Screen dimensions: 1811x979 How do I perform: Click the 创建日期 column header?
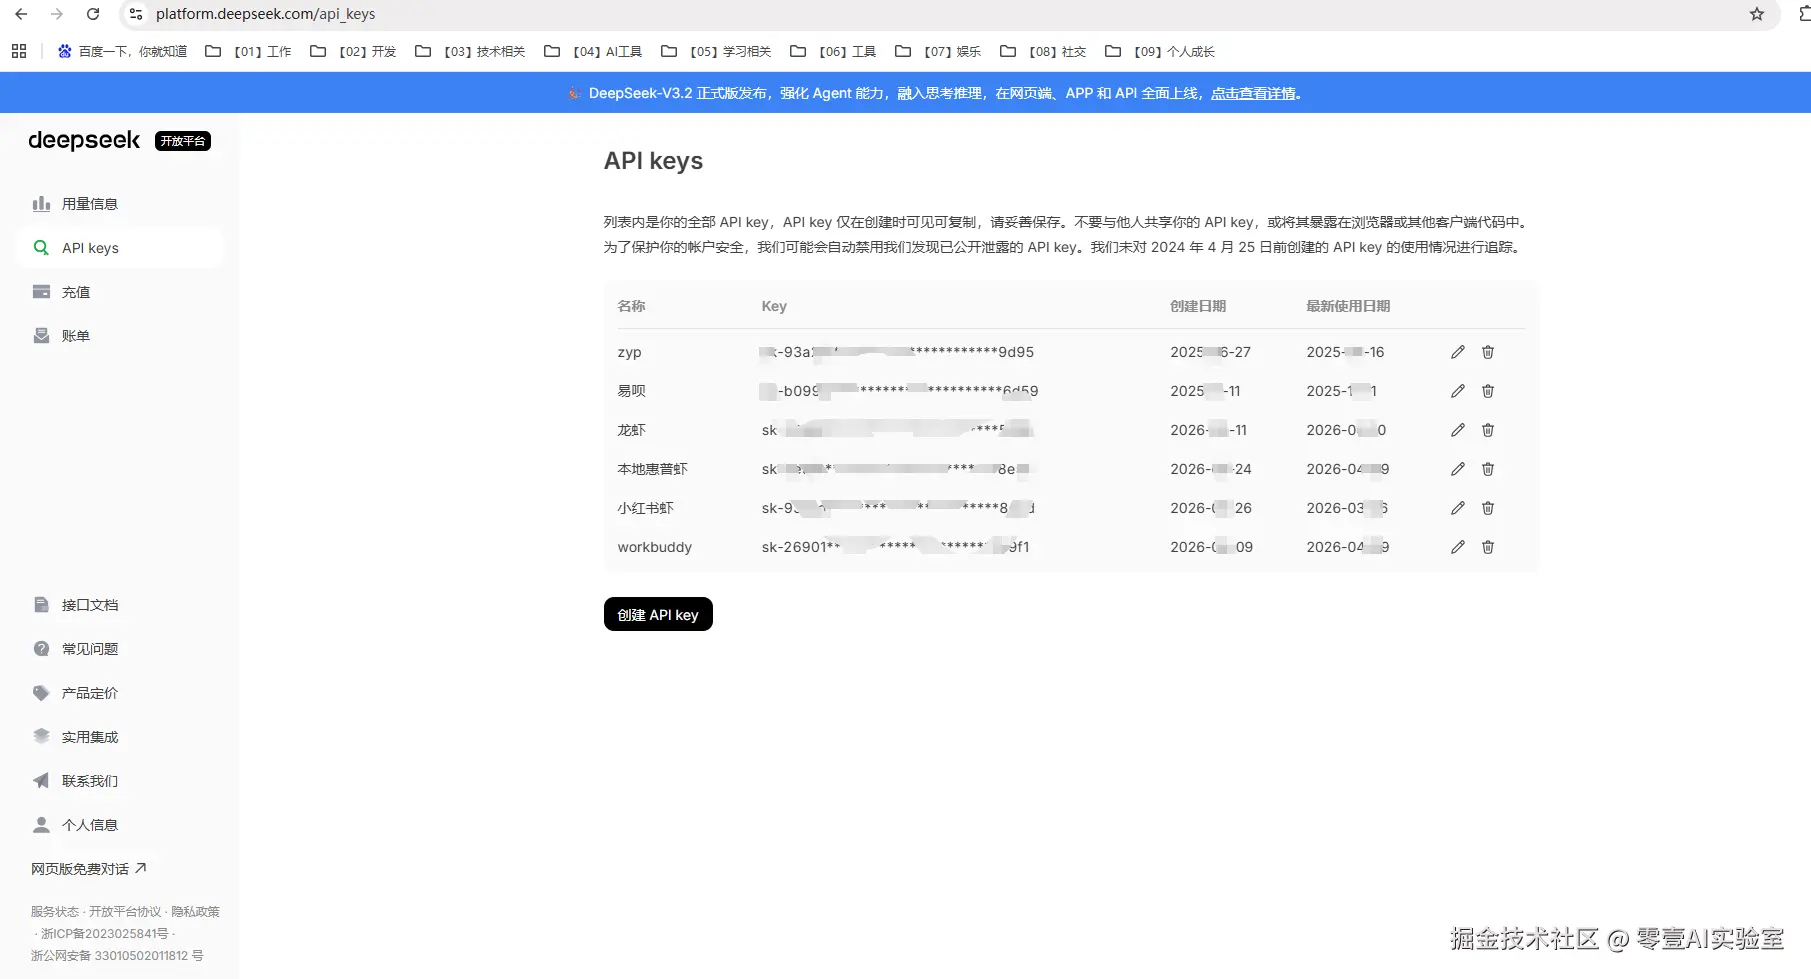coord(1198,306)
